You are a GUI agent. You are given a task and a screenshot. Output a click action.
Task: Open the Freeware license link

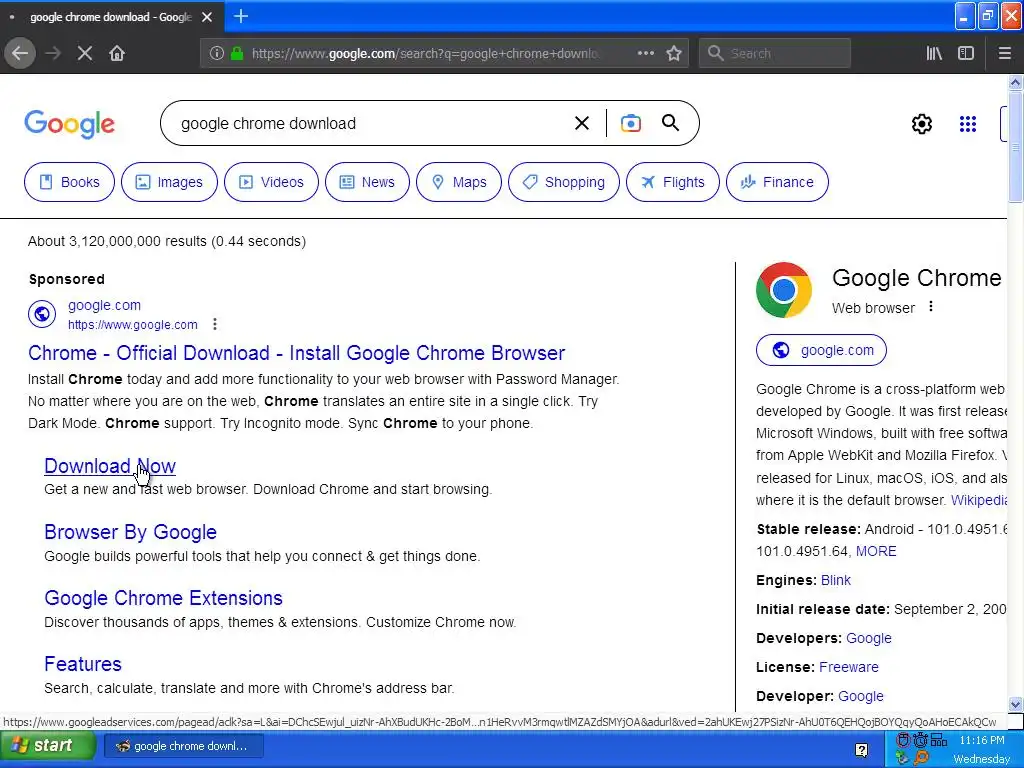tap(848, 667)
